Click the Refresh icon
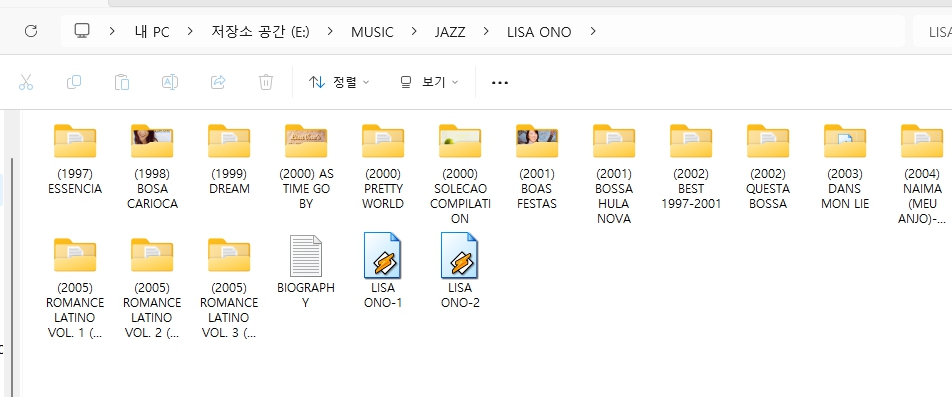 click(x=31, y=32)
